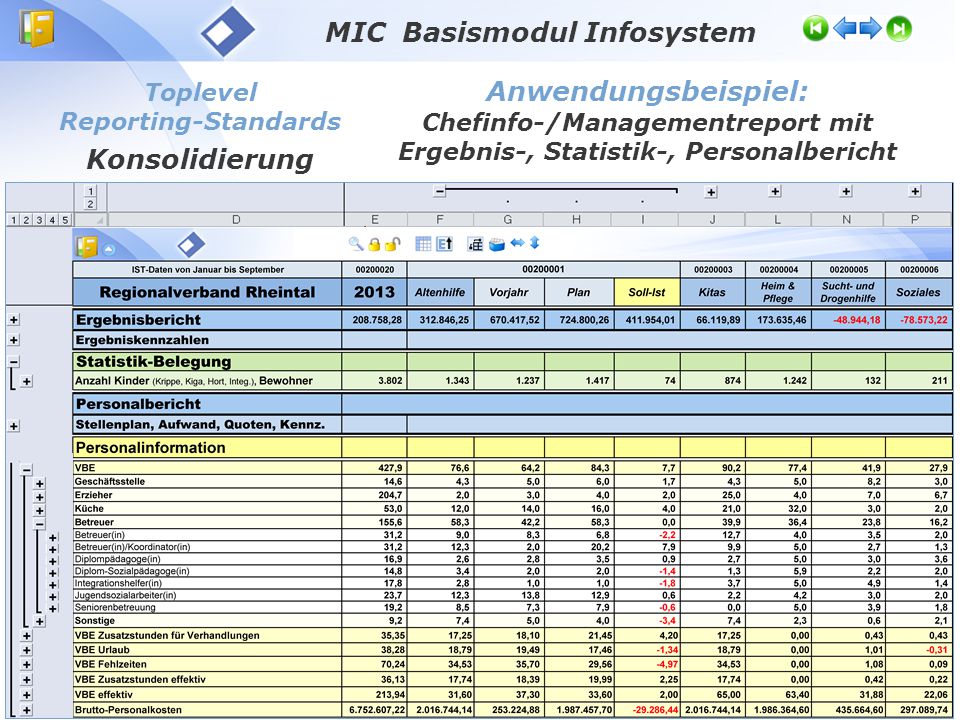
Task: Click the yellow Soll-Ist heading
Action: click(x=647, y=293)
